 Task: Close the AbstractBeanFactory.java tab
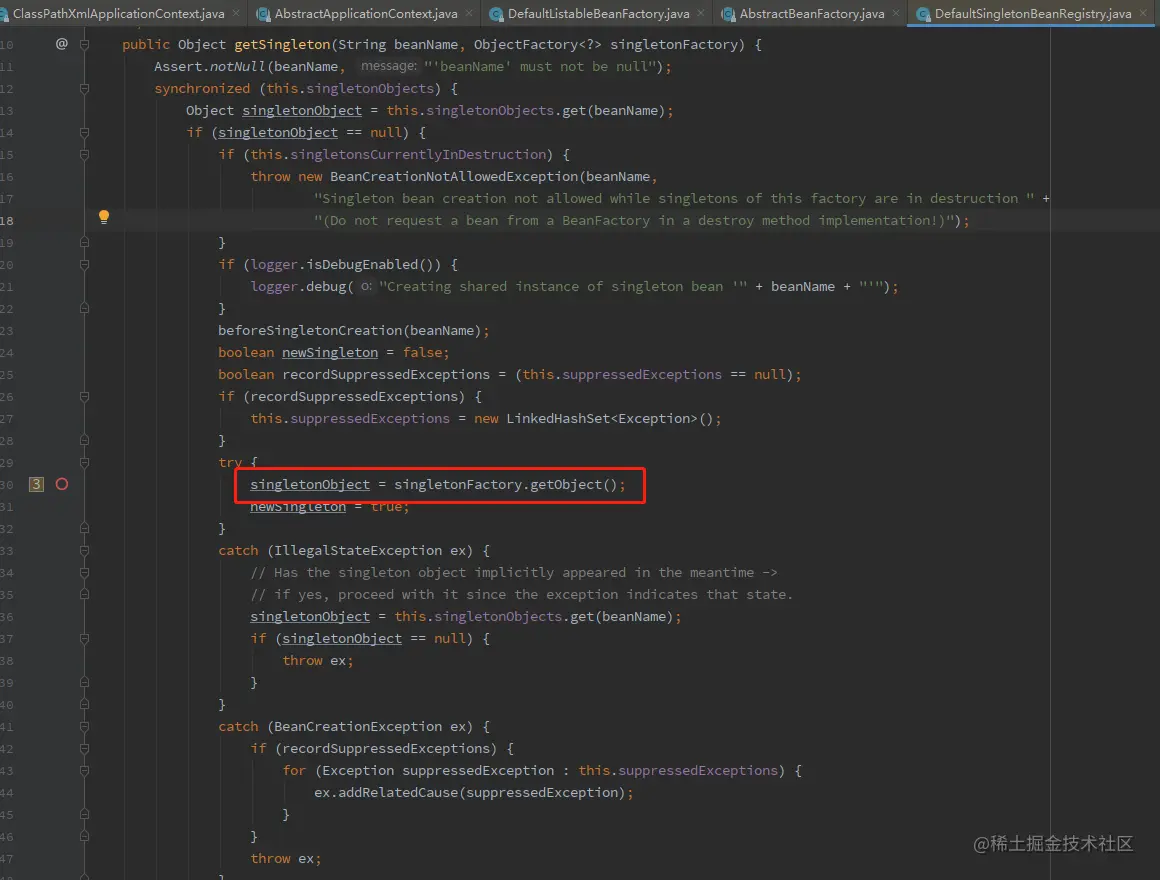(896, 13)
